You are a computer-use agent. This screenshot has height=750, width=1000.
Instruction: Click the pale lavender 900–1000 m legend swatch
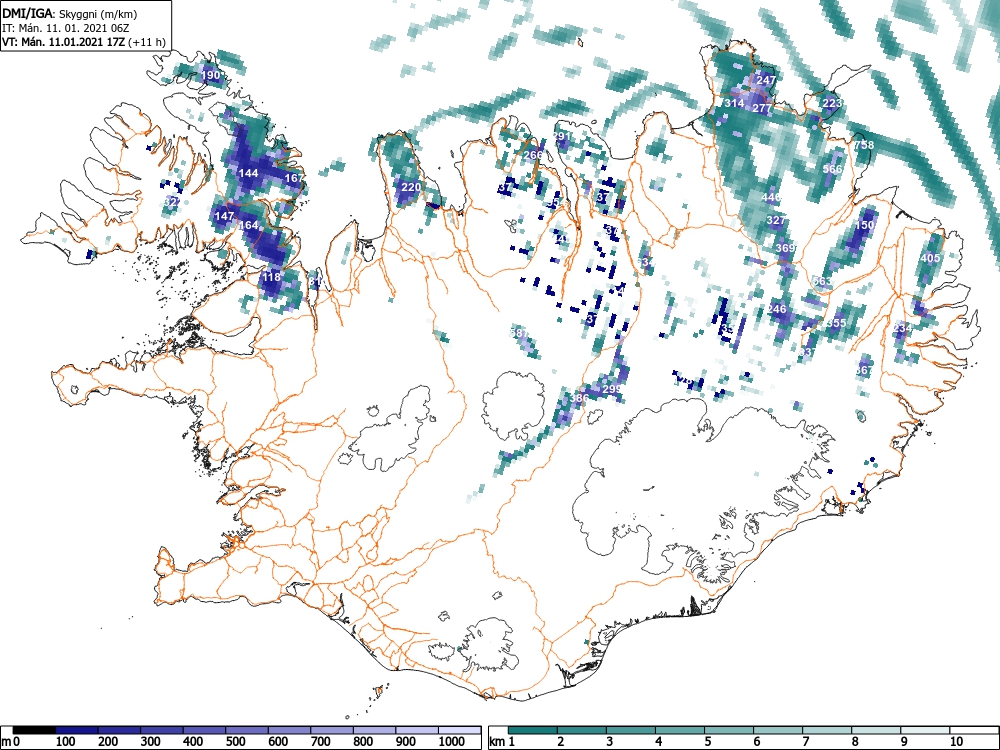(417, 730)
